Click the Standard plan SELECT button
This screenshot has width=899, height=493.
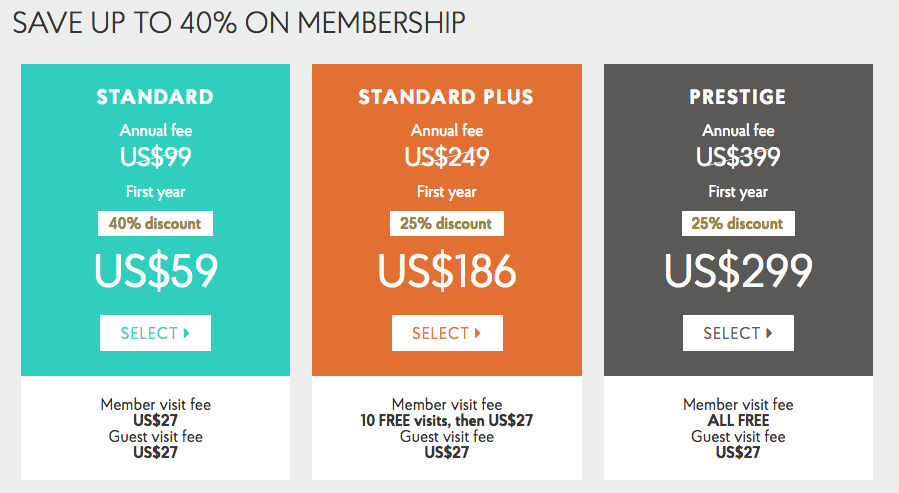(x=155, y=333)
